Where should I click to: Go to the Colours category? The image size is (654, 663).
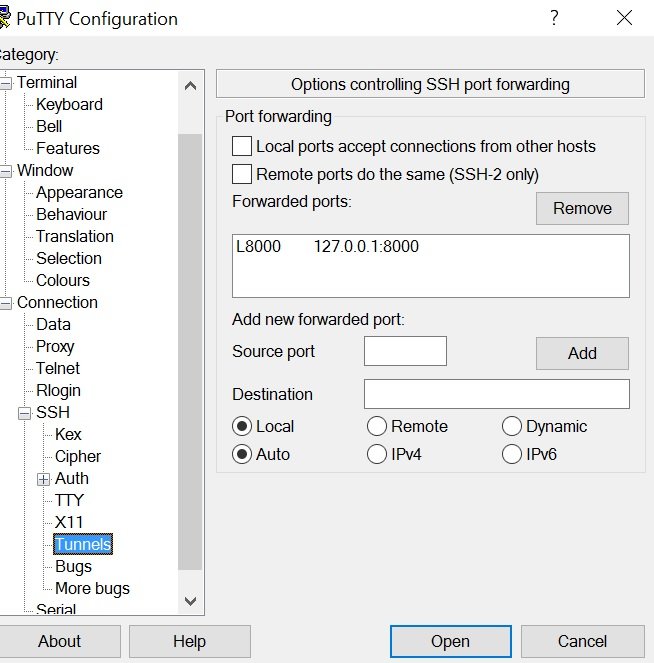(63, 280)
